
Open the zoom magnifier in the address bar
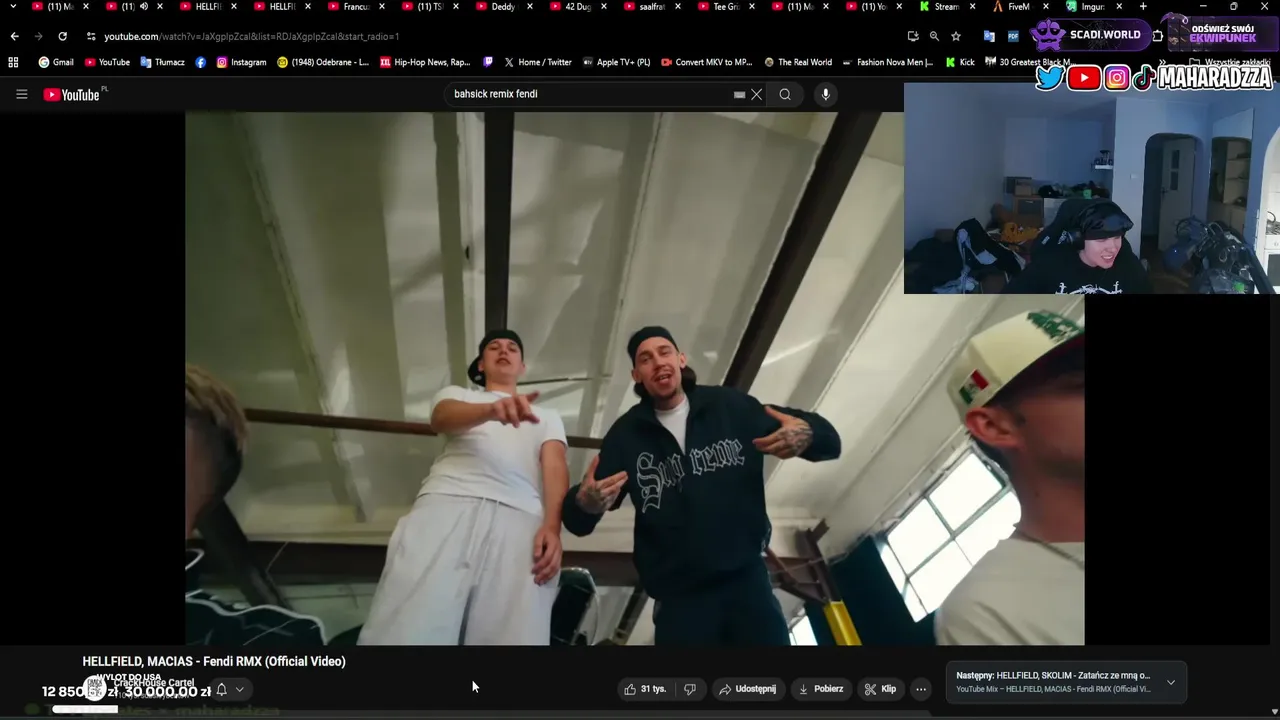point(934,36)
